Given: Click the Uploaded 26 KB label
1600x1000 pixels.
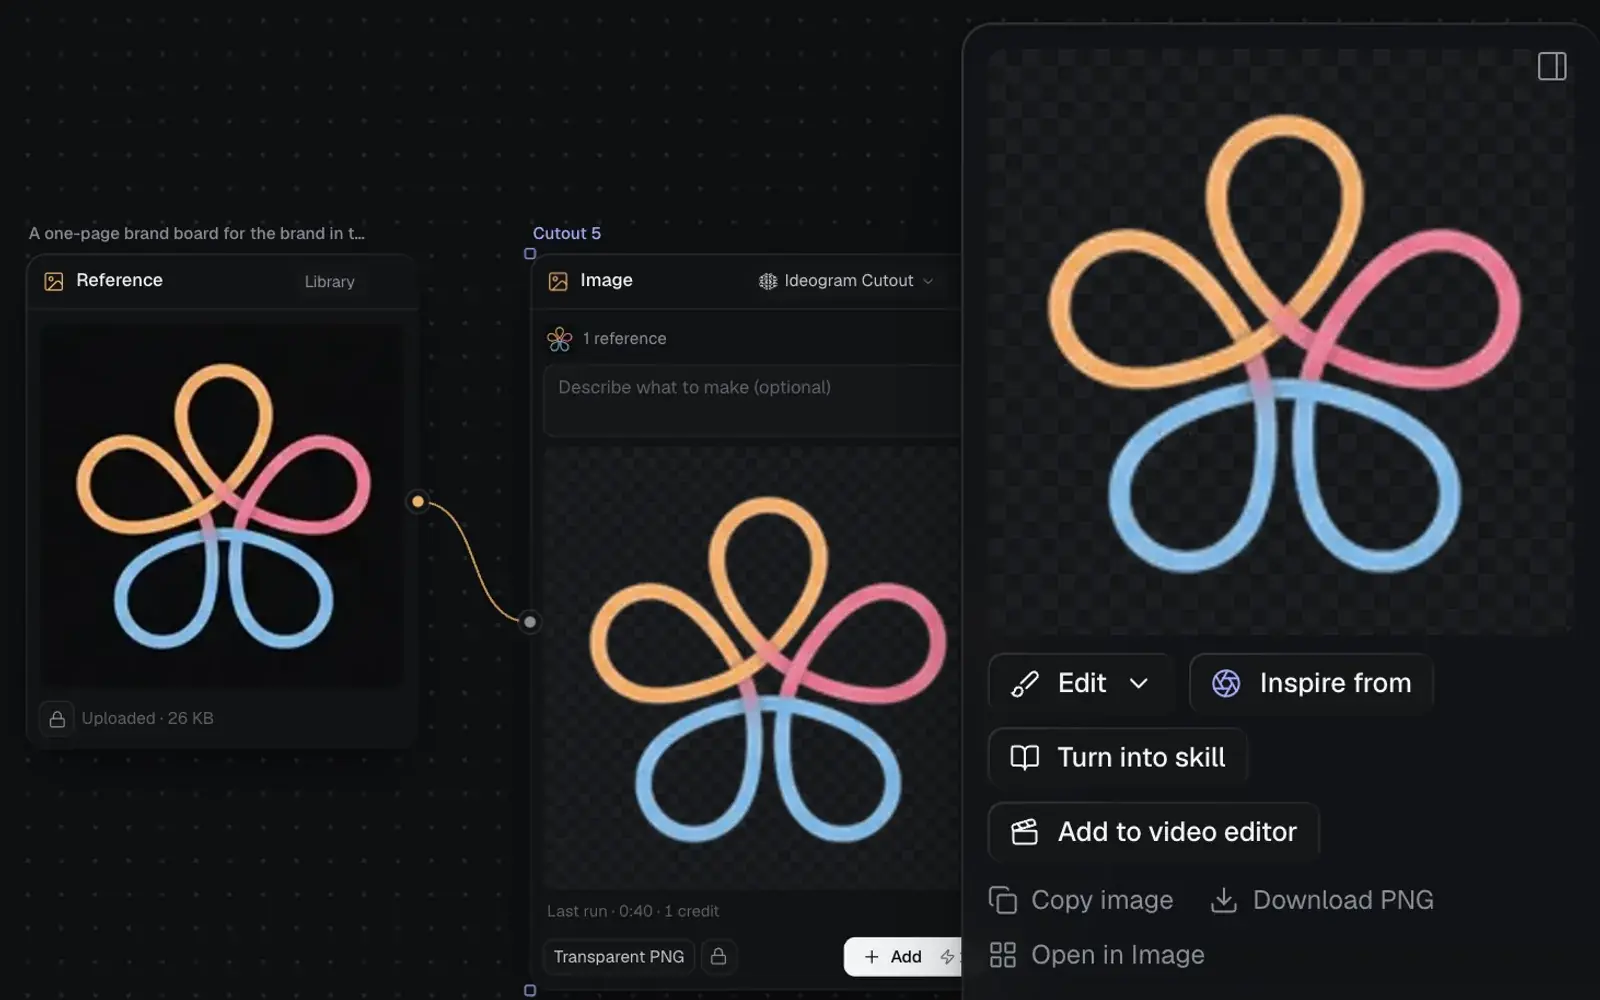Looking at the screenshot, I should [147, 718].
